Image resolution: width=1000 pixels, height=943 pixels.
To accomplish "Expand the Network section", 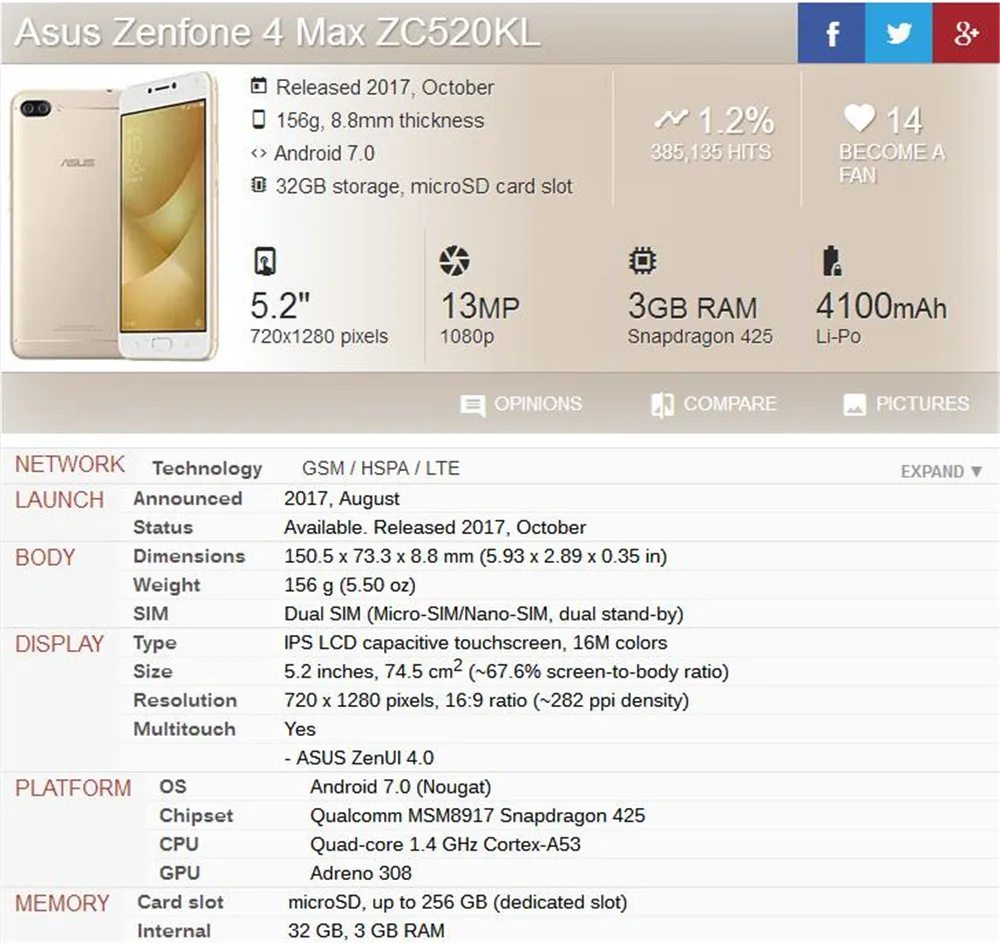I will pyautogui.click(x=941, y=472).
